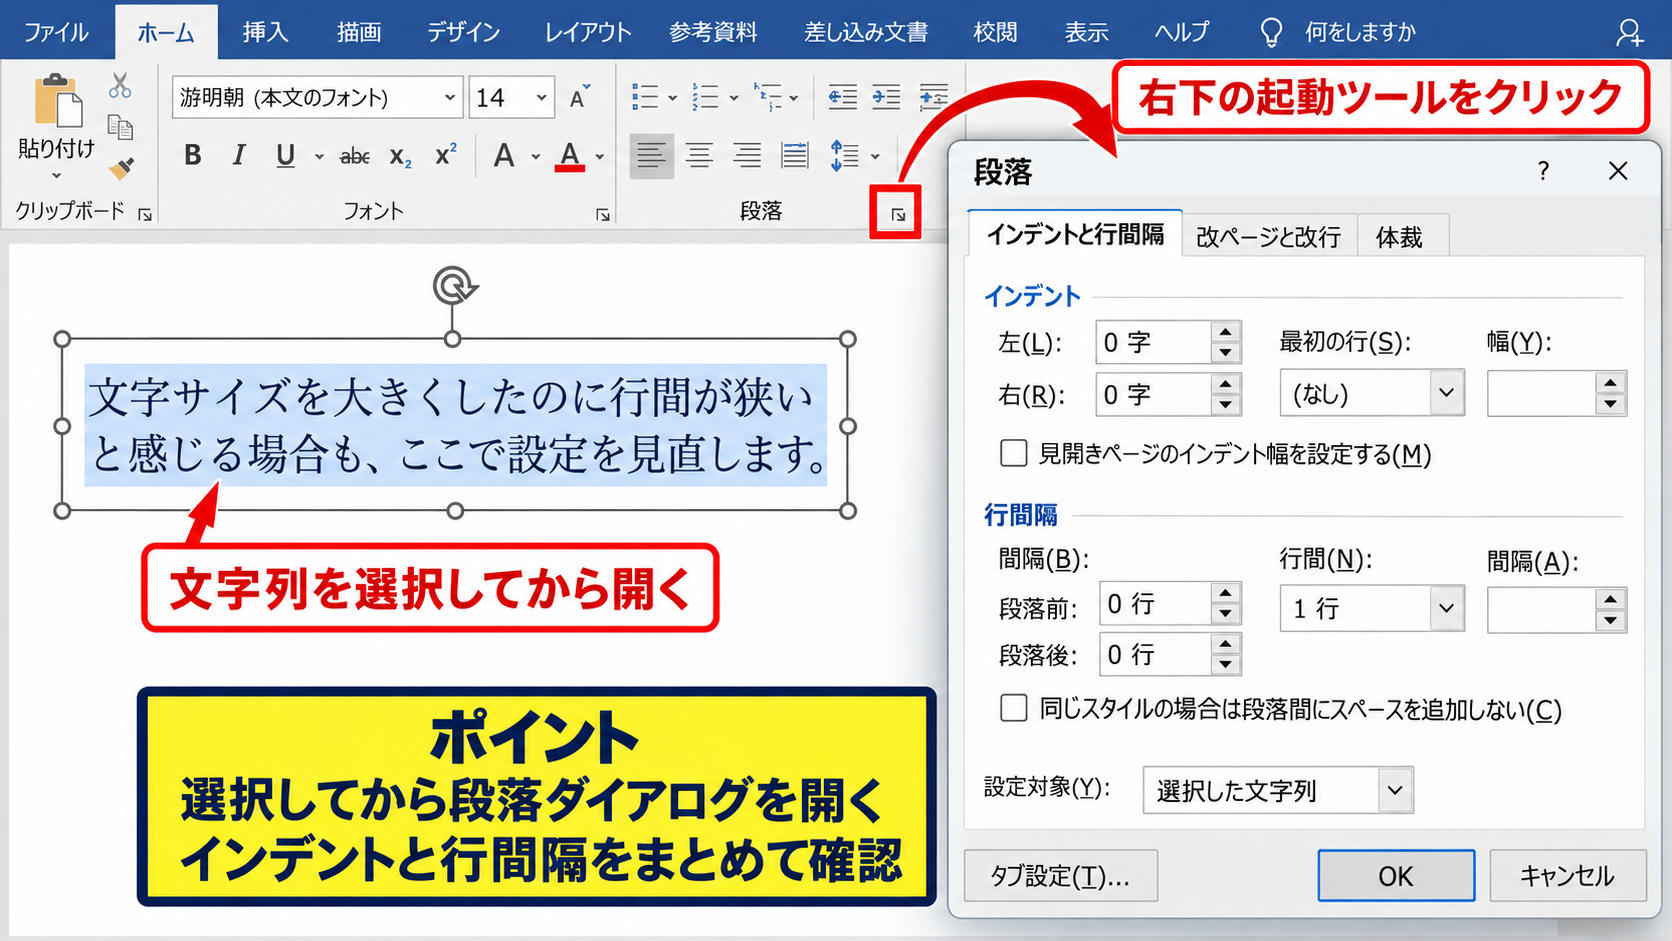Toggle Italic formatting
The image size is (1672, 941).
[238, 155]
